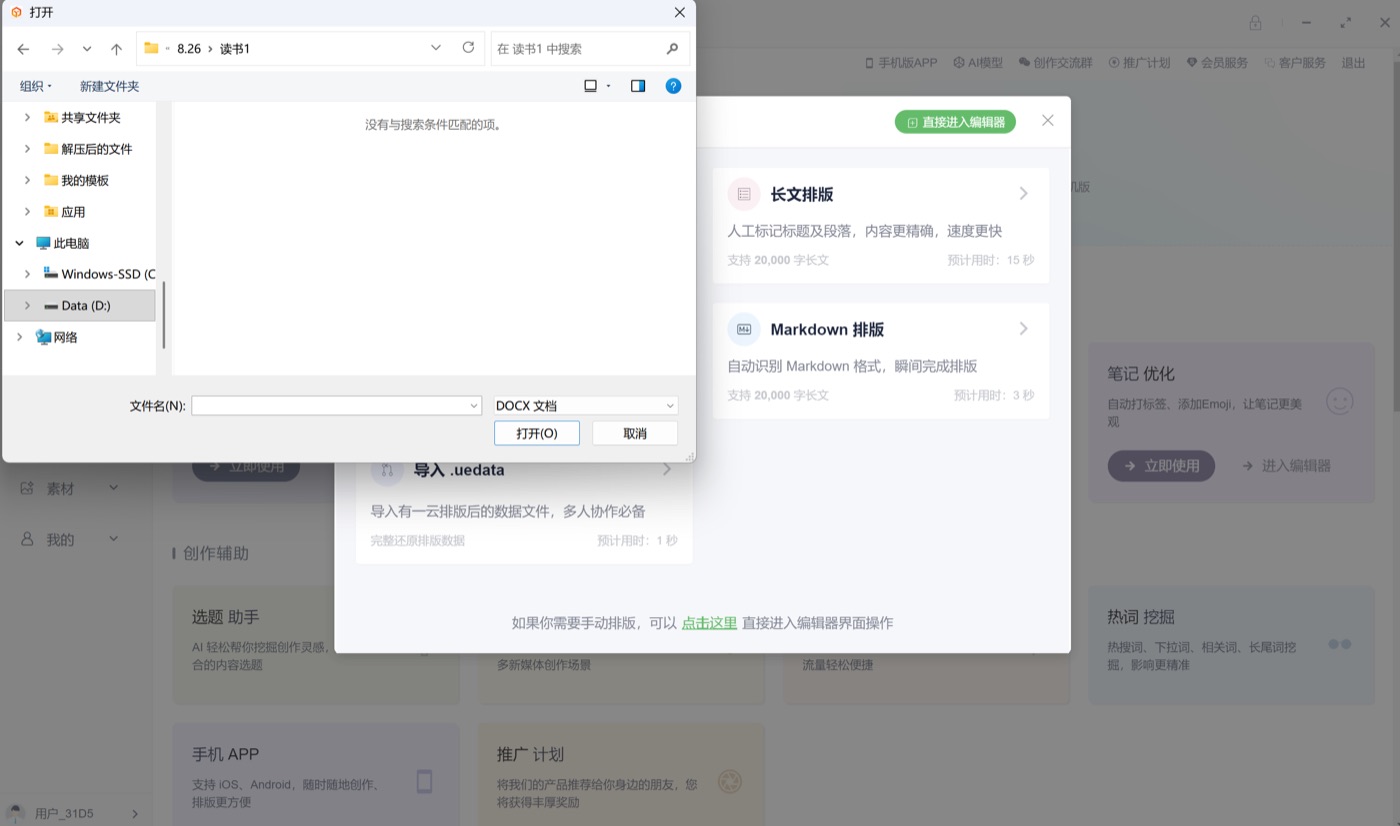The image size is (1400, 826).
Task: Expand the 共享文件夹 tree node
Action: point(27,117)
